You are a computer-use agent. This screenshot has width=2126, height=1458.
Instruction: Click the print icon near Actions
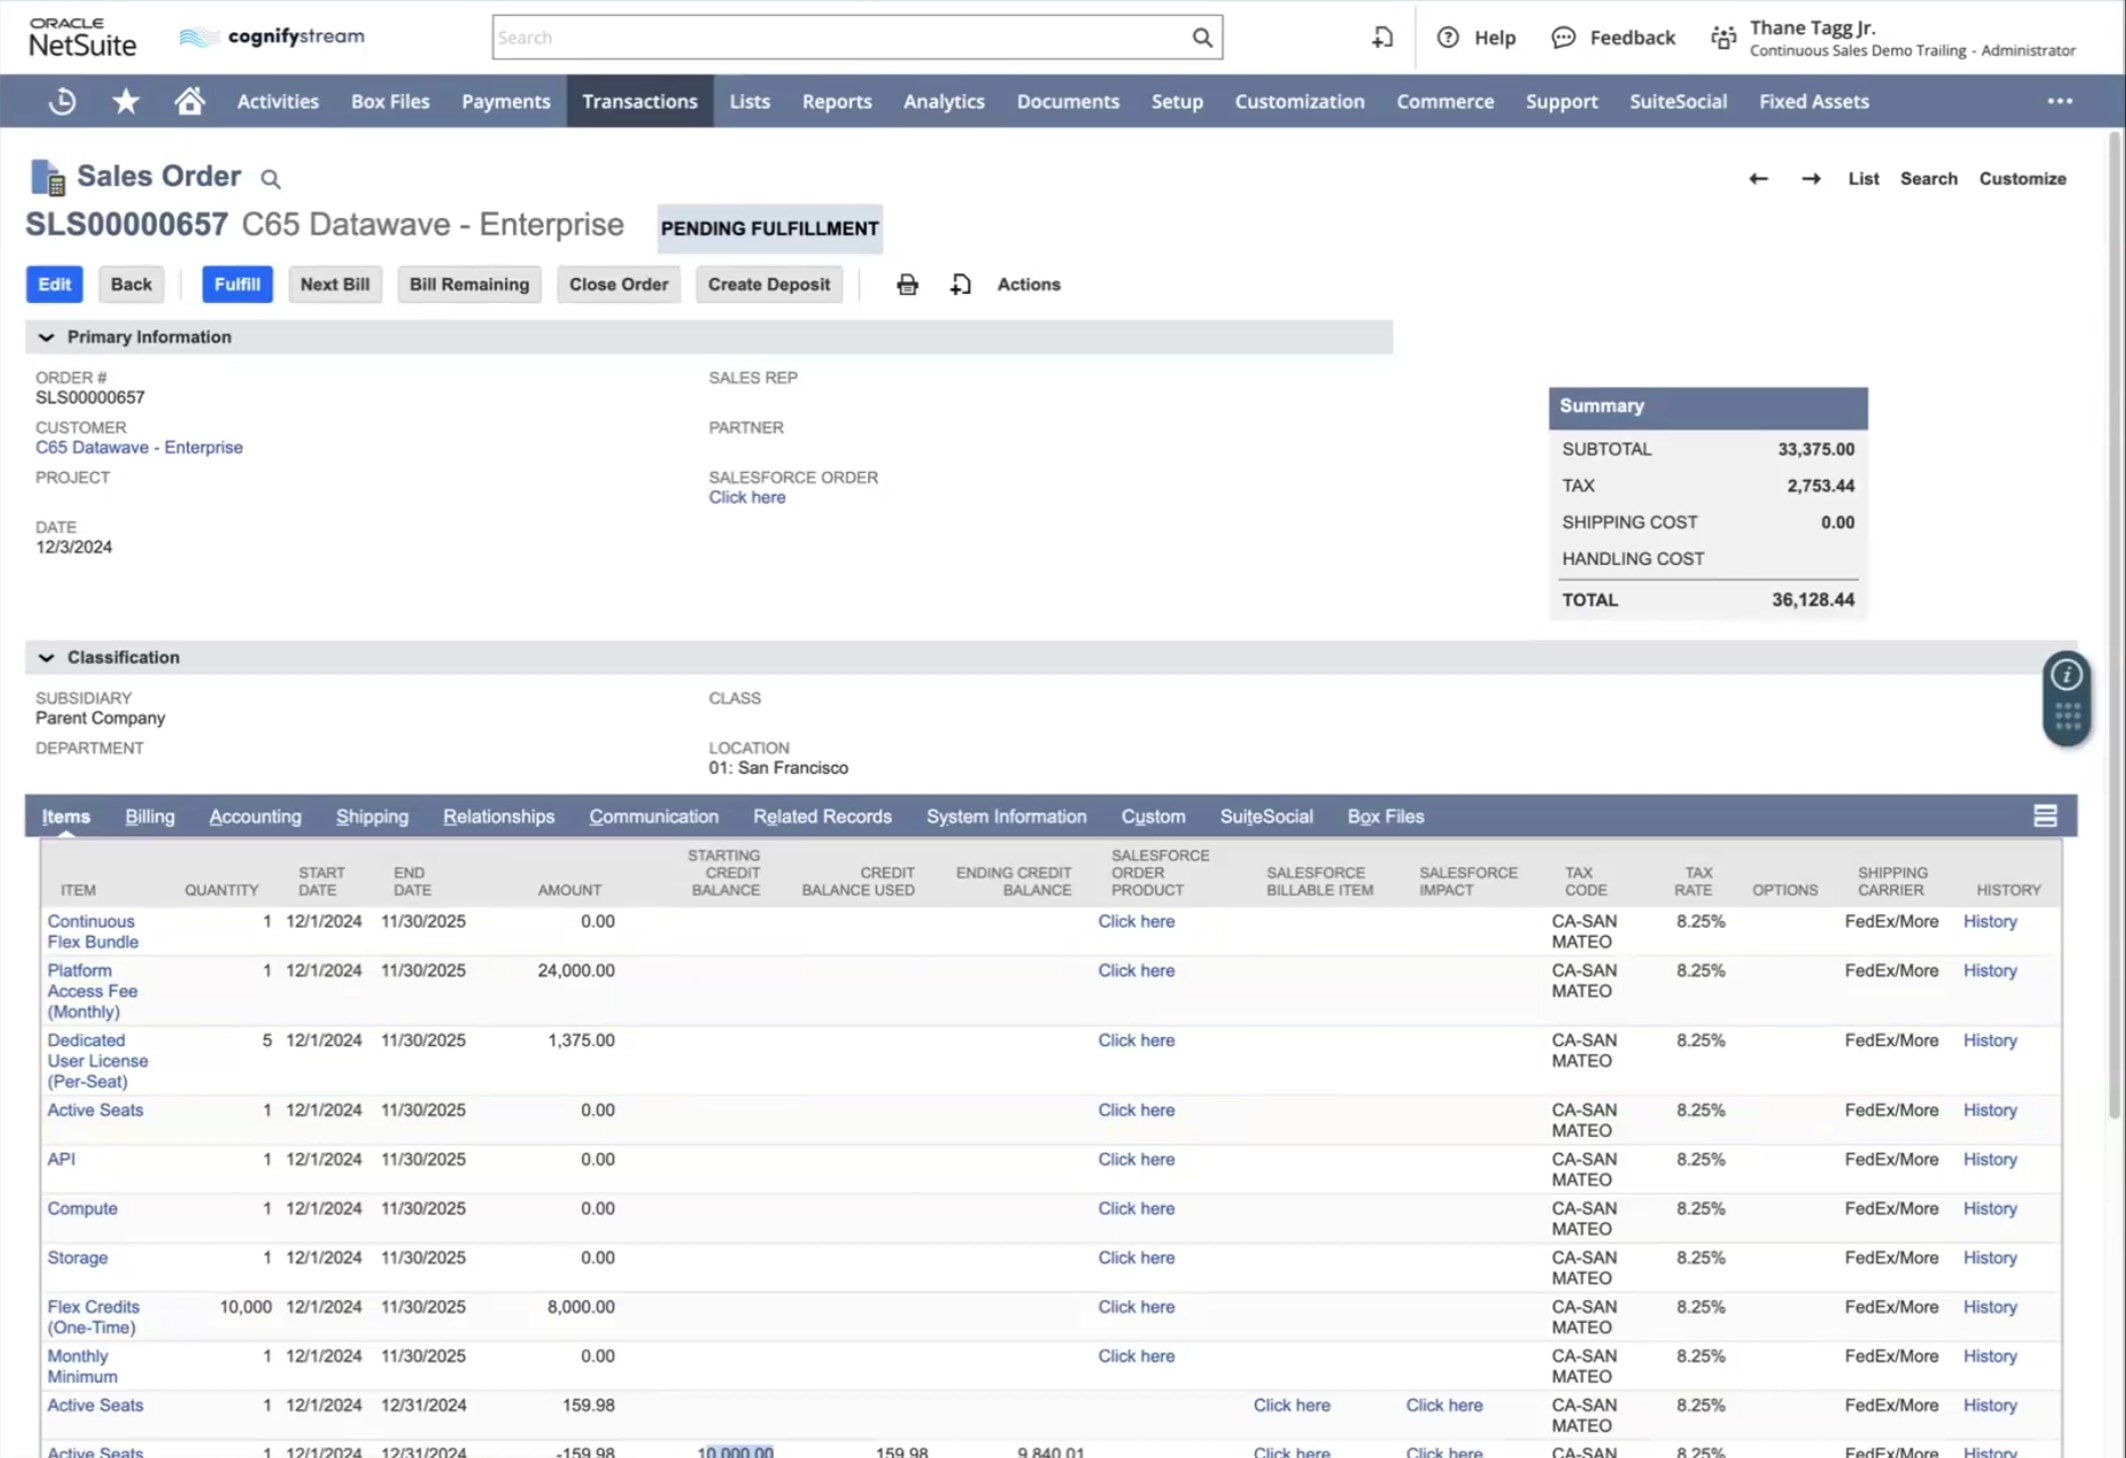(907, 285)
